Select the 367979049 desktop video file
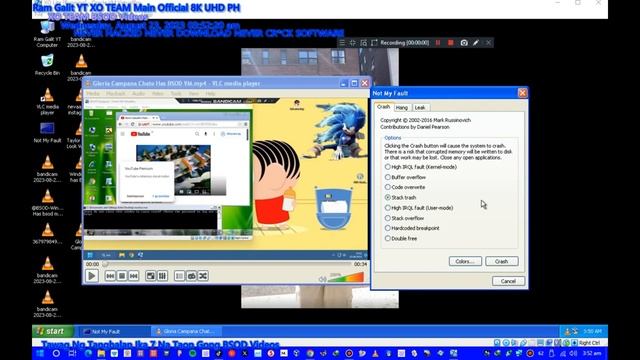Screen dimensions: 640x360 tap(47, 233)
